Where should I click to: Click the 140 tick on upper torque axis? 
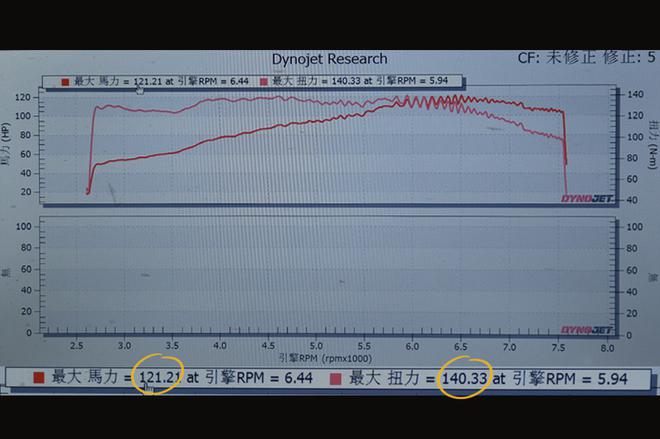pos(635,94)
